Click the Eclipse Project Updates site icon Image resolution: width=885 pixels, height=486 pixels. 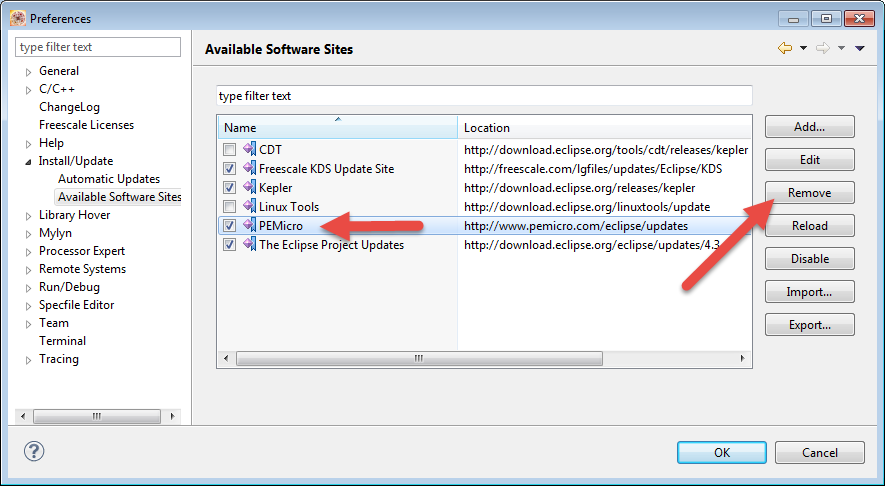[x=249, y=245]
